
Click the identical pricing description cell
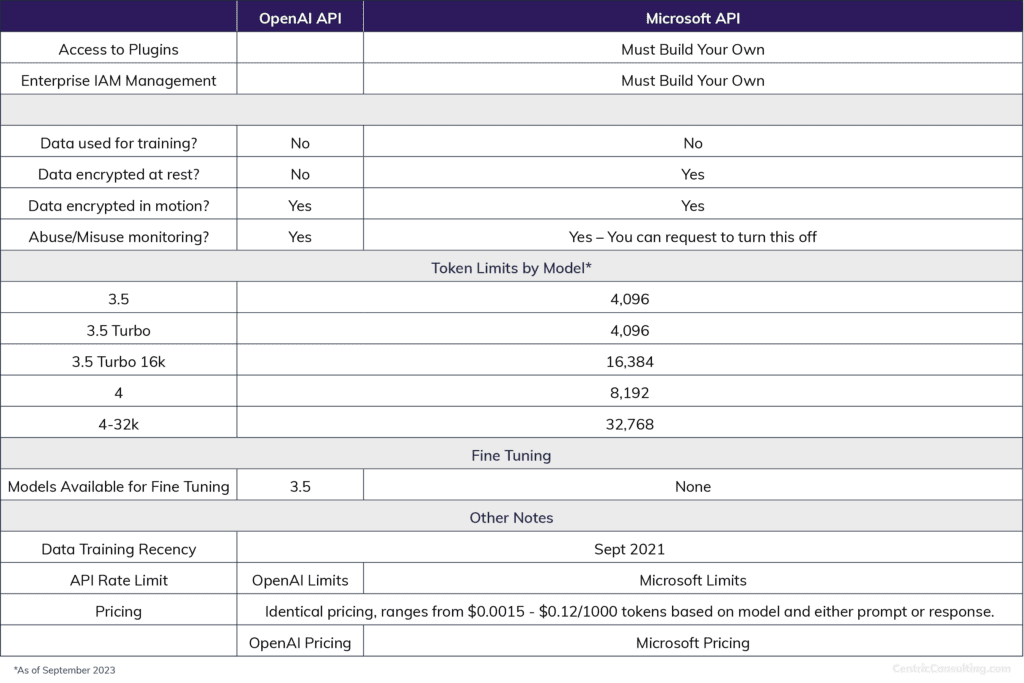coord(630,611)
